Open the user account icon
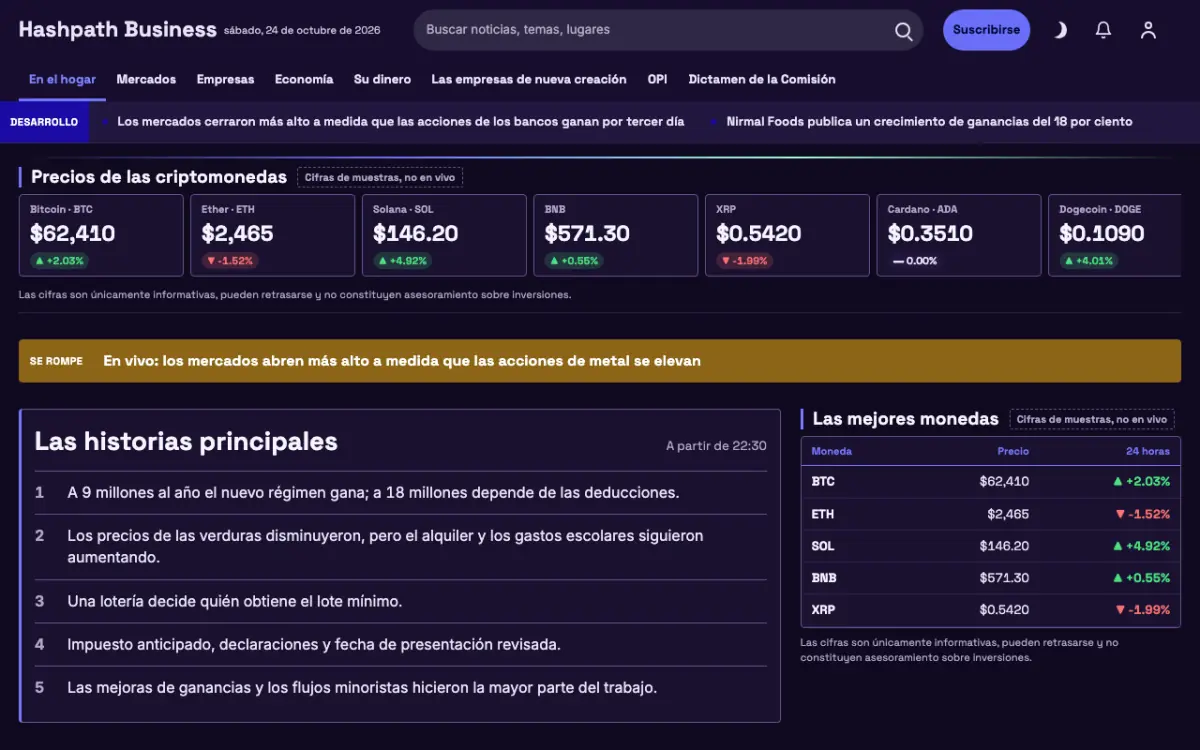 (1148, 30)
